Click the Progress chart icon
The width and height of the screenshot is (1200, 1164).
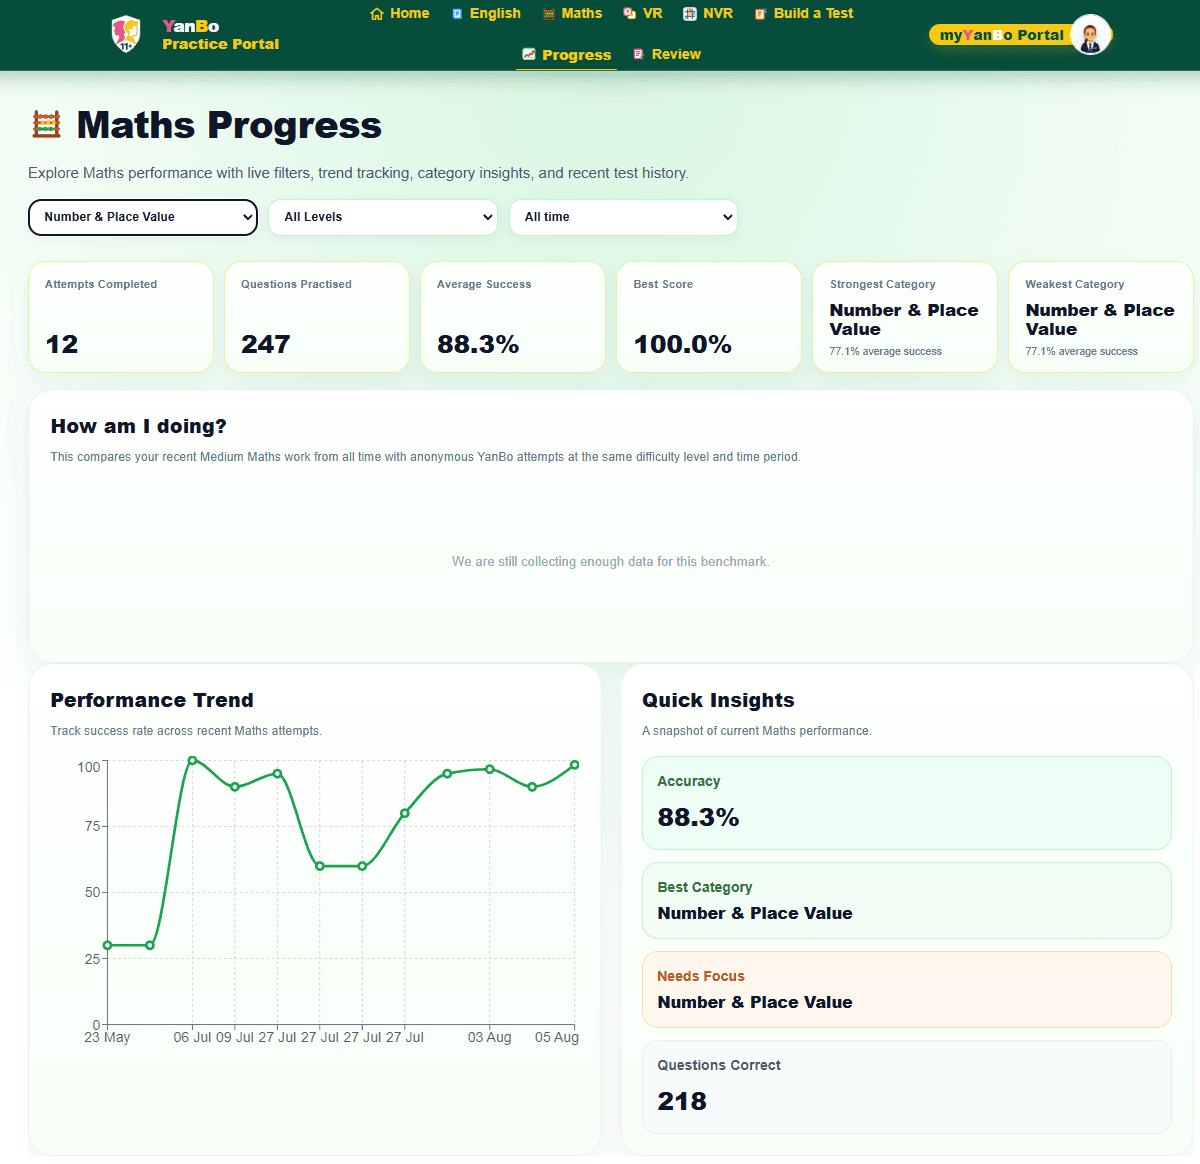pos(529,54)
